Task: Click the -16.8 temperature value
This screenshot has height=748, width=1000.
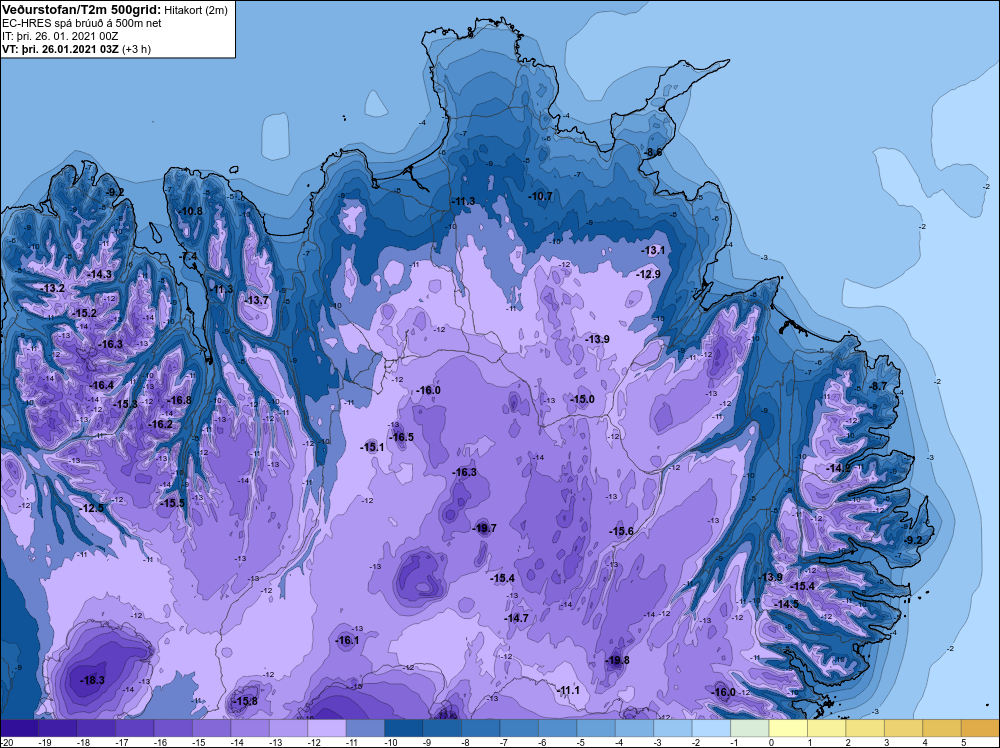Action: (179, 400)
